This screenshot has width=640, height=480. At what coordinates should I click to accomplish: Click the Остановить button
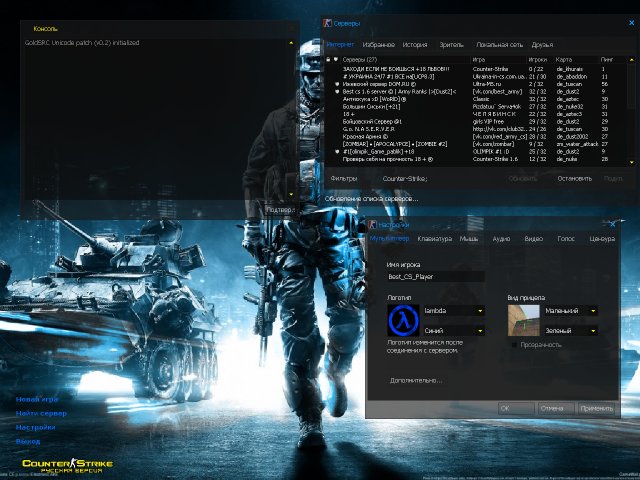(575, 178)
